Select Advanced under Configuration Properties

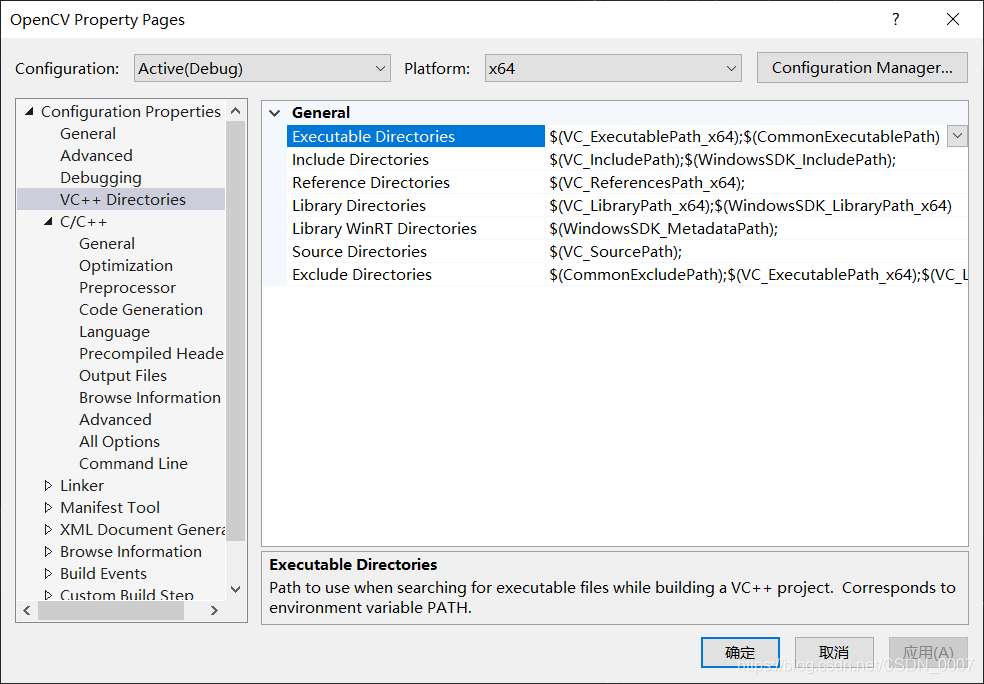pos(96,156)
